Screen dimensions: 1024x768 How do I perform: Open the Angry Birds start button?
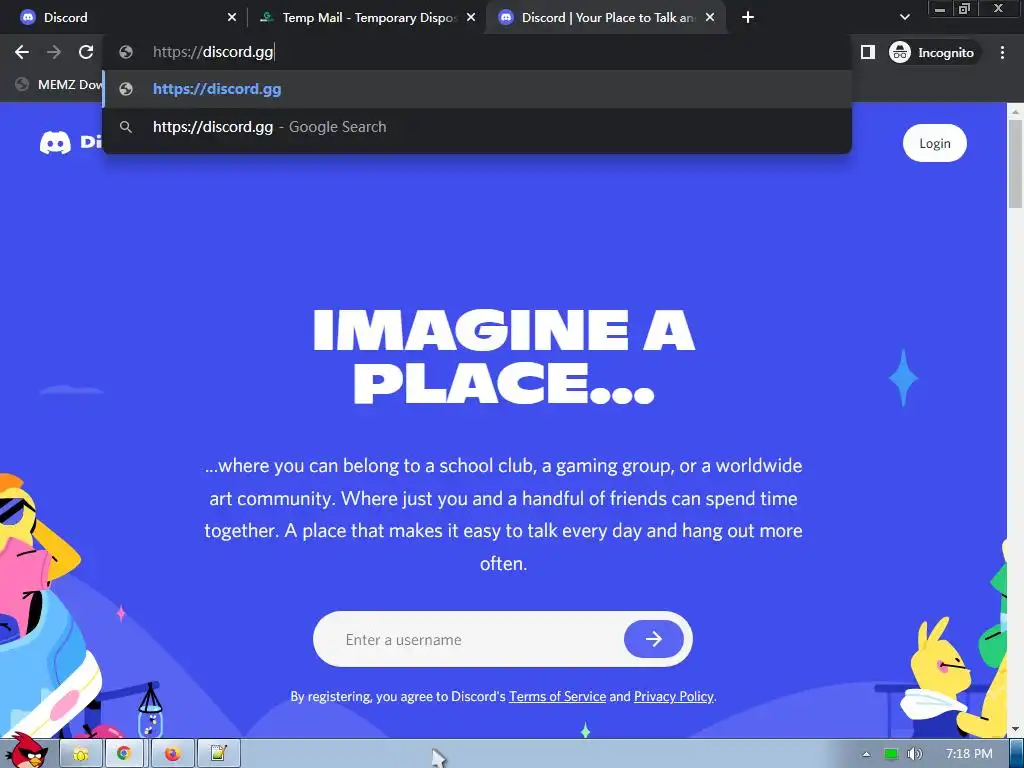point(26,751)
